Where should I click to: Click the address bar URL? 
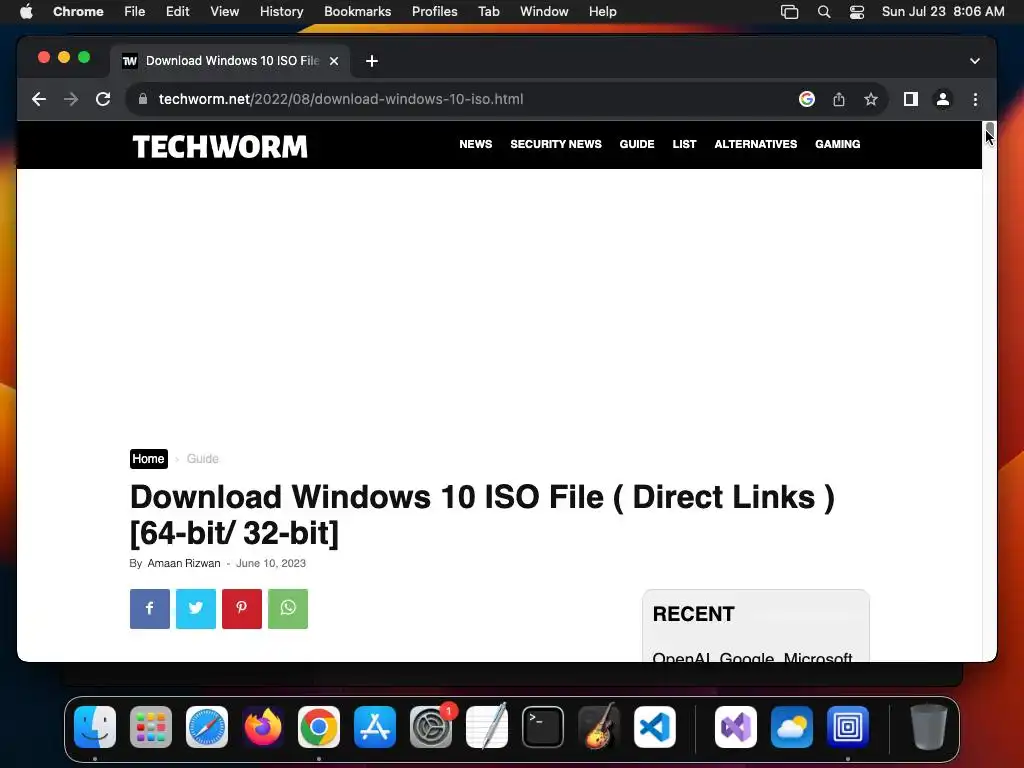tap(341, 99)
